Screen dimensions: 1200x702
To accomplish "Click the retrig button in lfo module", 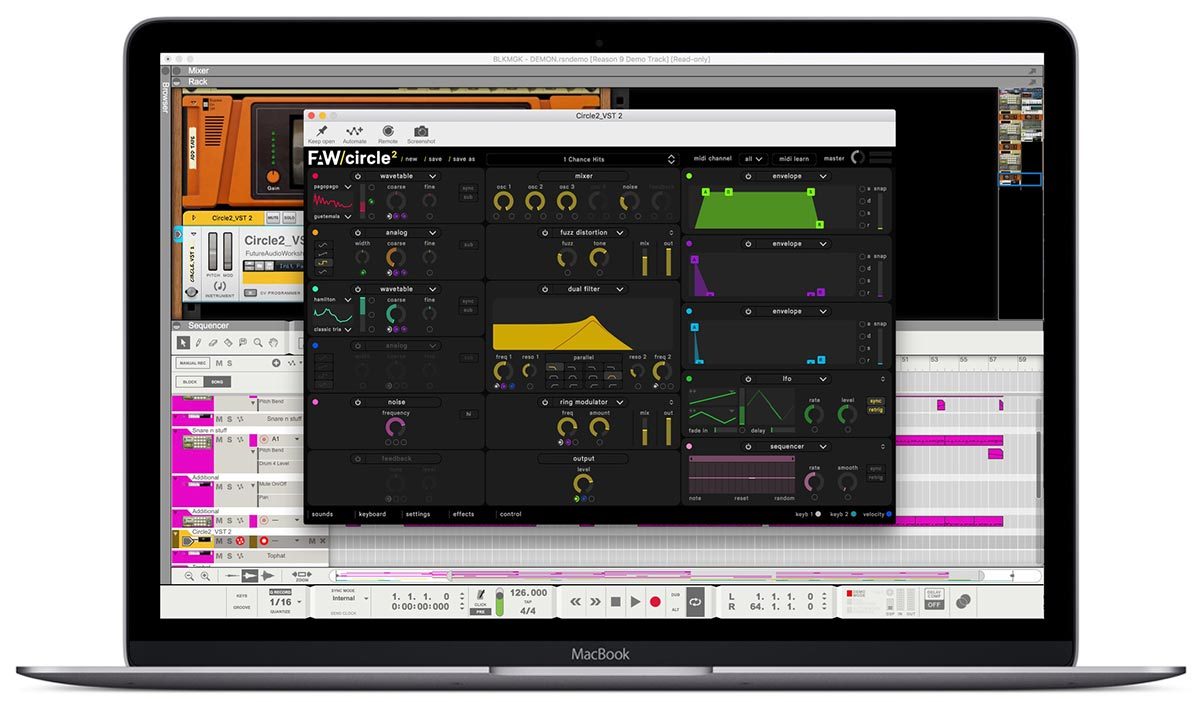I will pos(876,410).
